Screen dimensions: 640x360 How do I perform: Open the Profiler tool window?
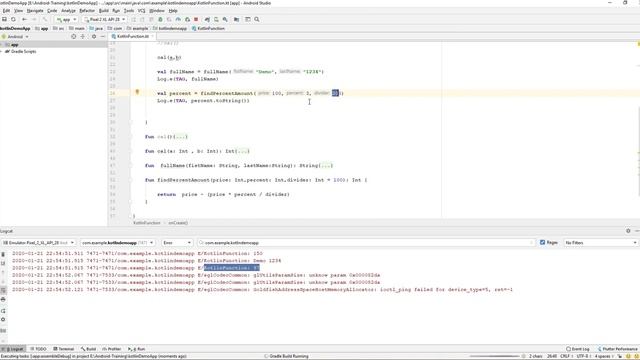[x=112, y=349]
